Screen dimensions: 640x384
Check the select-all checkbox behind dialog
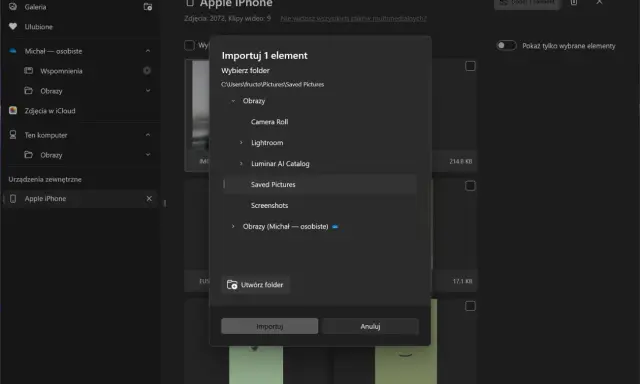189,45
